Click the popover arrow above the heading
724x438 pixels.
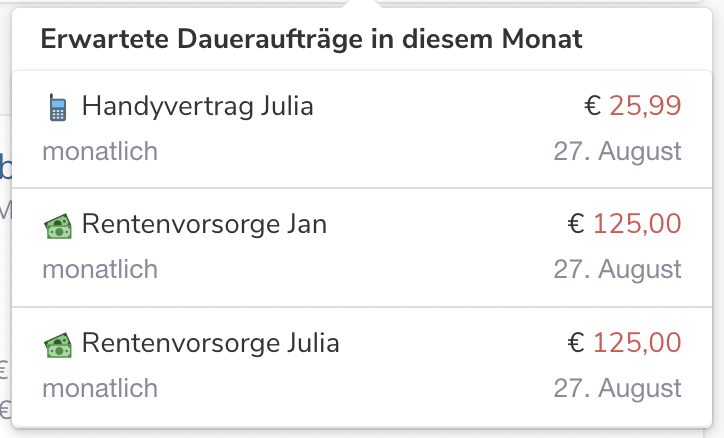362,4
